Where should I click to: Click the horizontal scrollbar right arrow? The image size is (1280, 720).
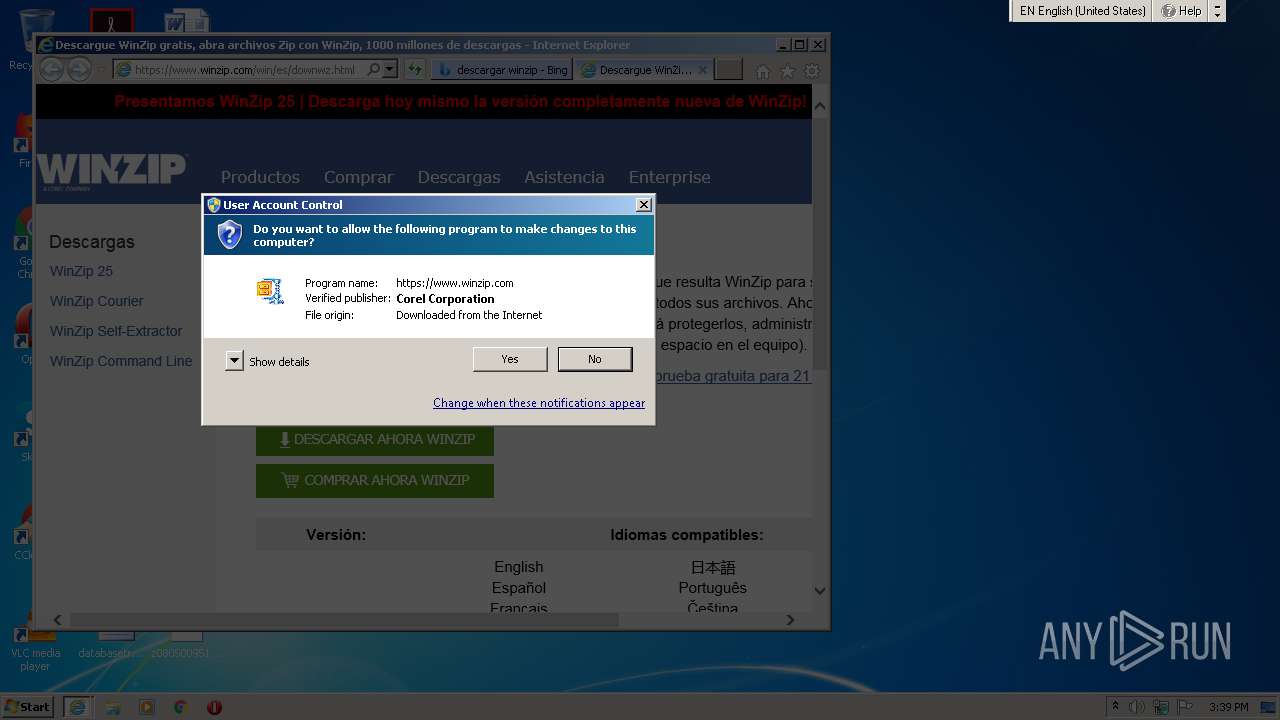tap(790, 620)
